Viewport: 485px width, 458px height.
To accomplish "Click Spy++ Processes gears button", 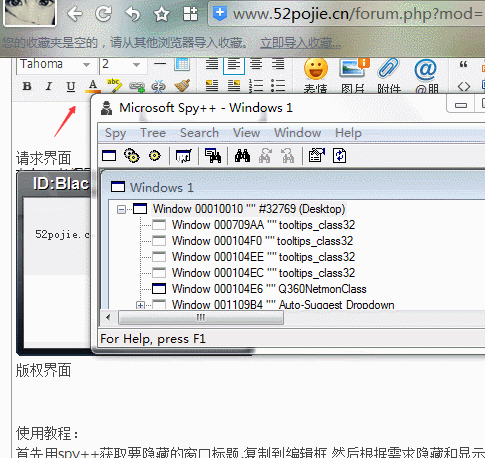I will click(132, 156).
